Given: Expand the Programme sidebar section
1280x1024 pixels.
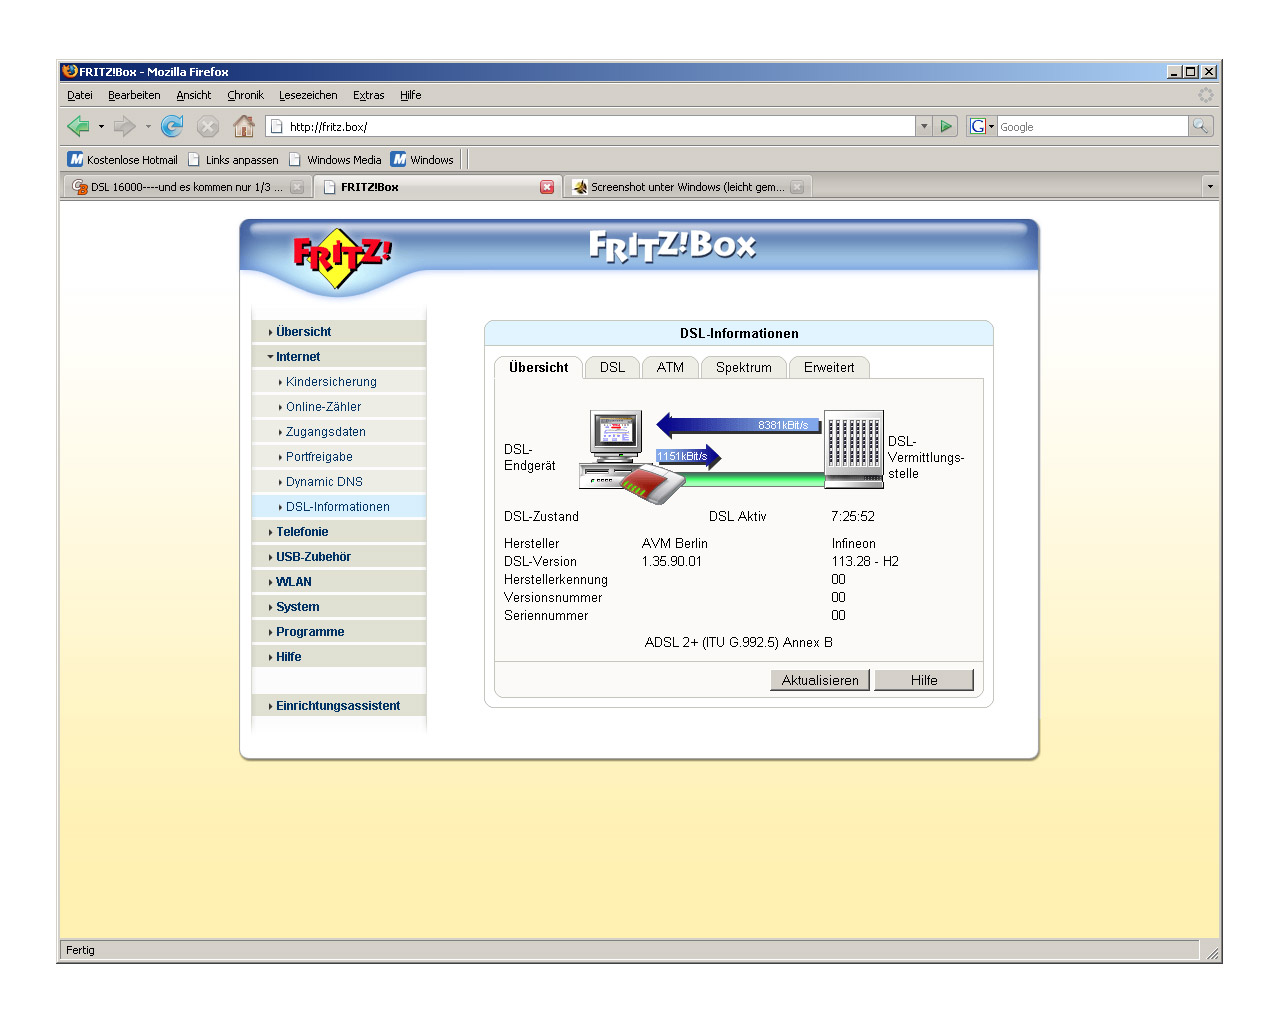Looking at the screenshot, I should [339, 632].
